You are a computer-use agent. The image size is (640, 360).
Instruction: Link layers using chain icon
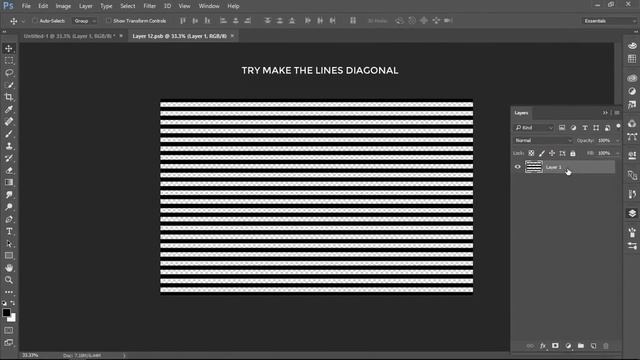(530, 346)
